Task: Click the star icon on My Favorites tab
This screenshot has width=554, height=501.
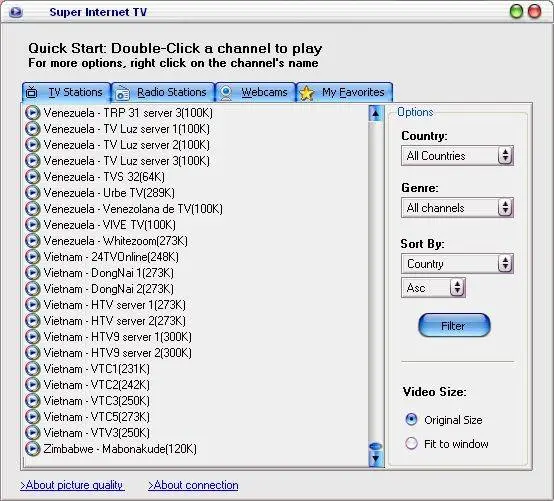Action: (307, 93)
